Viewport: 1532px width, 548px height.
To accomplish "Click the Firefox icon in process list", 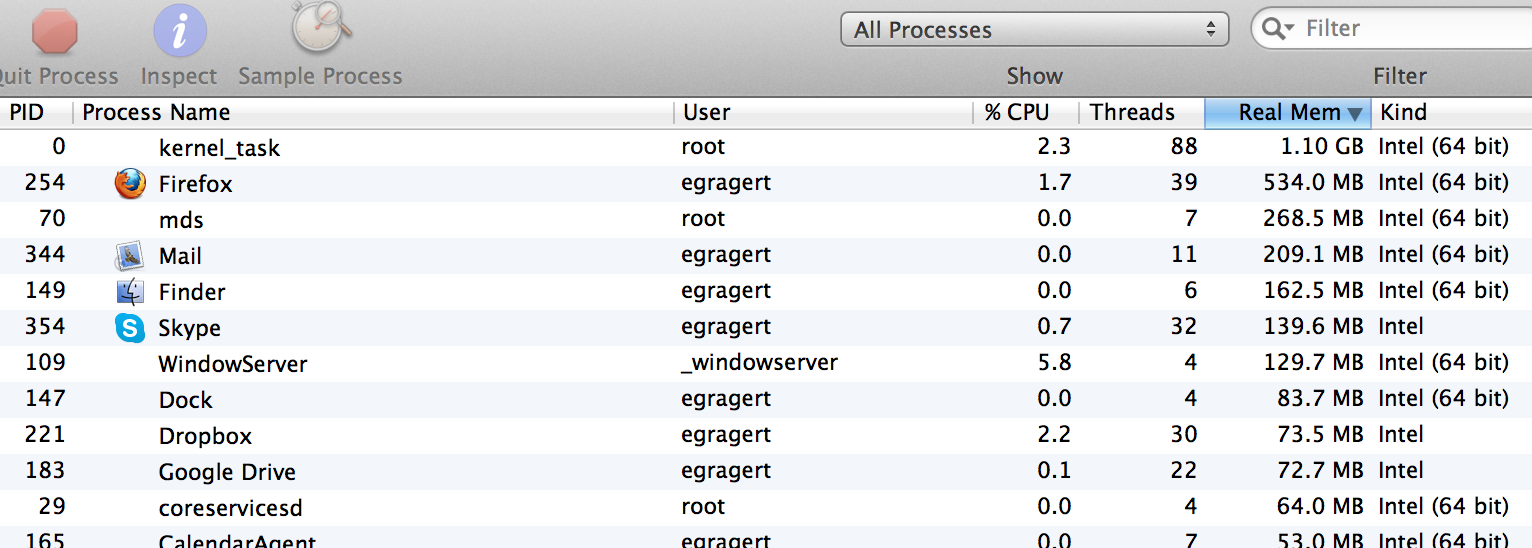I will (130, 183).
